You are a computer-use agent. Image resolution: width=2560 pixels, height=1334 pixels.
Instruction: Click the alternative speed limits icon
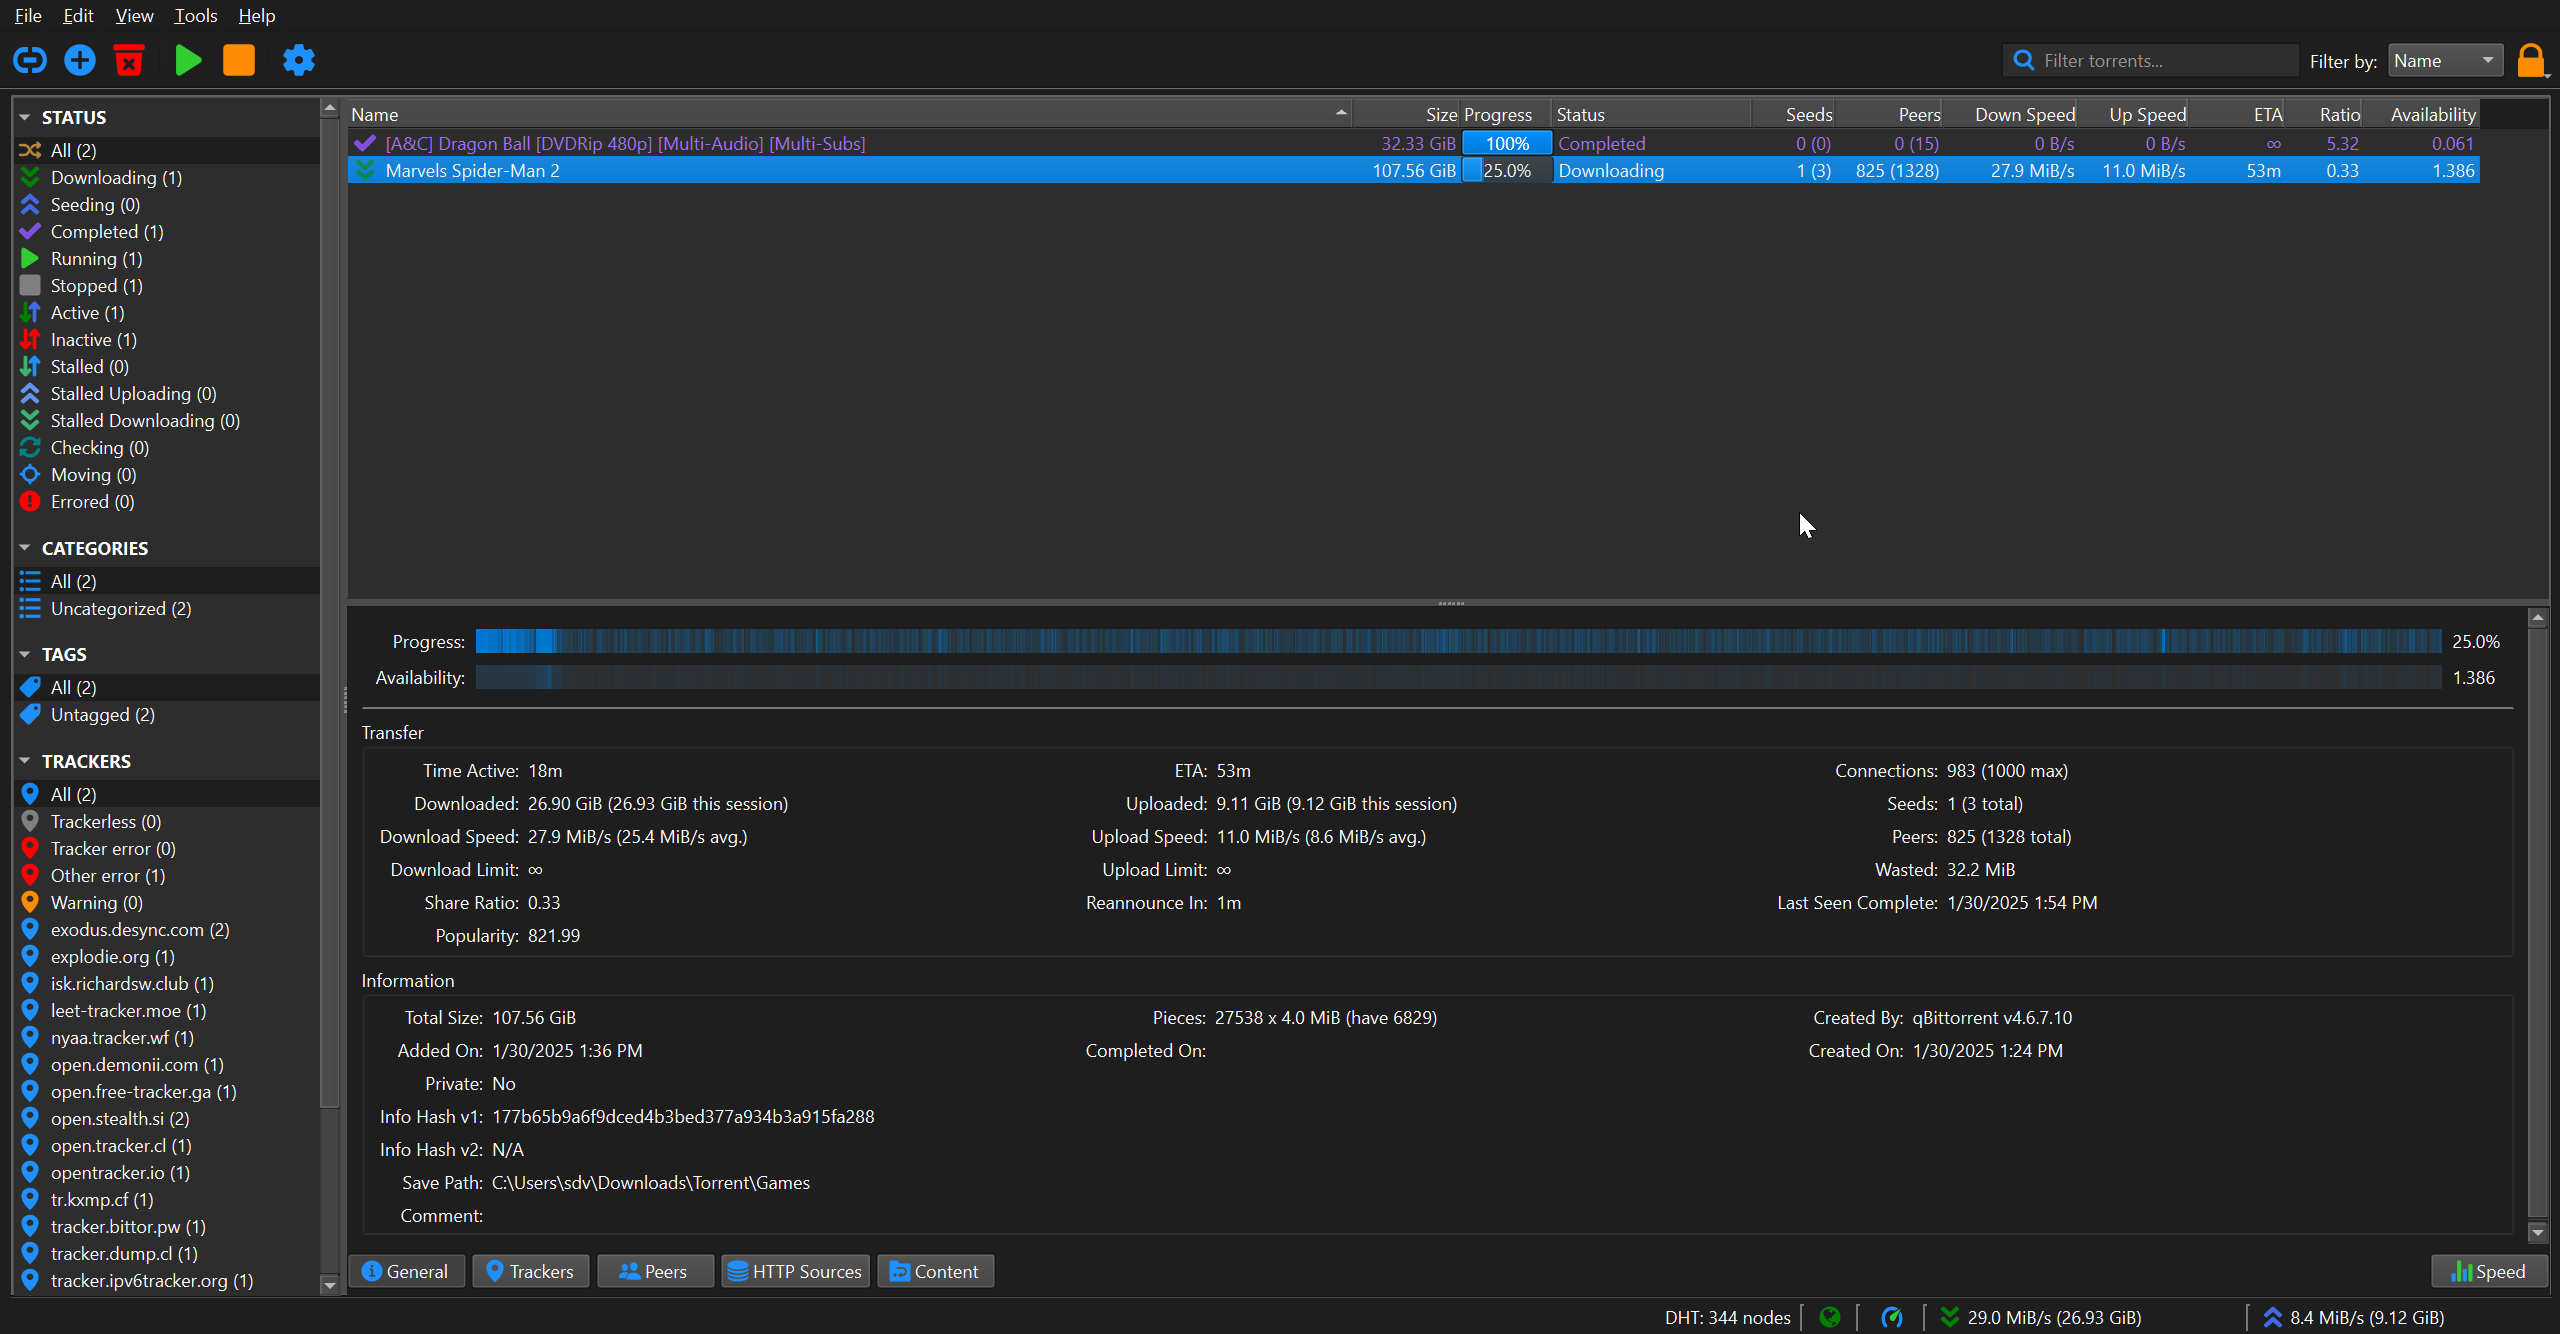1891,1318
